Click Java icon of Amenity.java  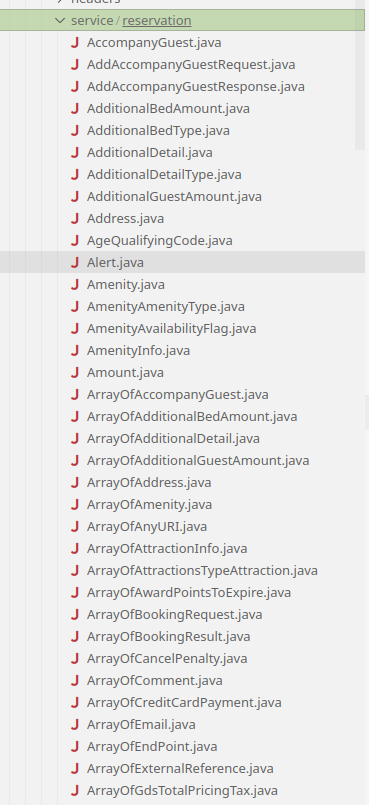point(75,285)
